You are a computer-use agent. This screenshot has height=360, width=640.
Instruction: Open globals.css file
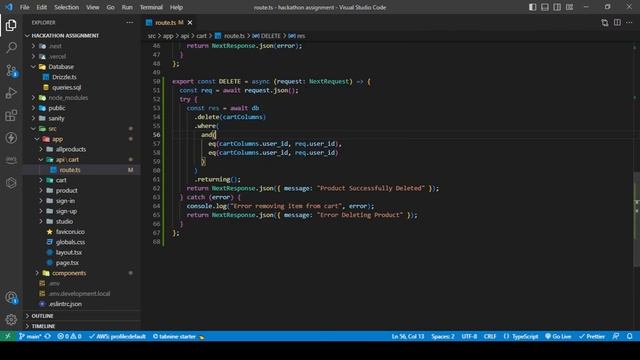tap(70, 242)
